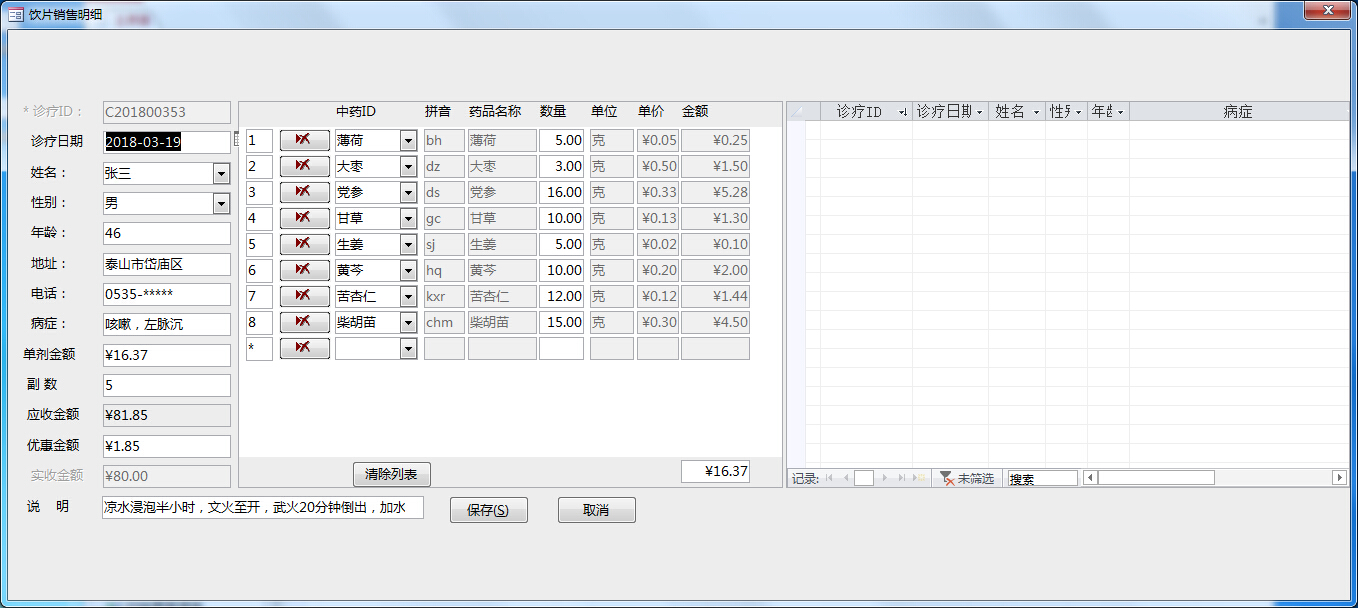
Task: Click the horizontal scrollbar right arrow
Action: (1340, 478)
